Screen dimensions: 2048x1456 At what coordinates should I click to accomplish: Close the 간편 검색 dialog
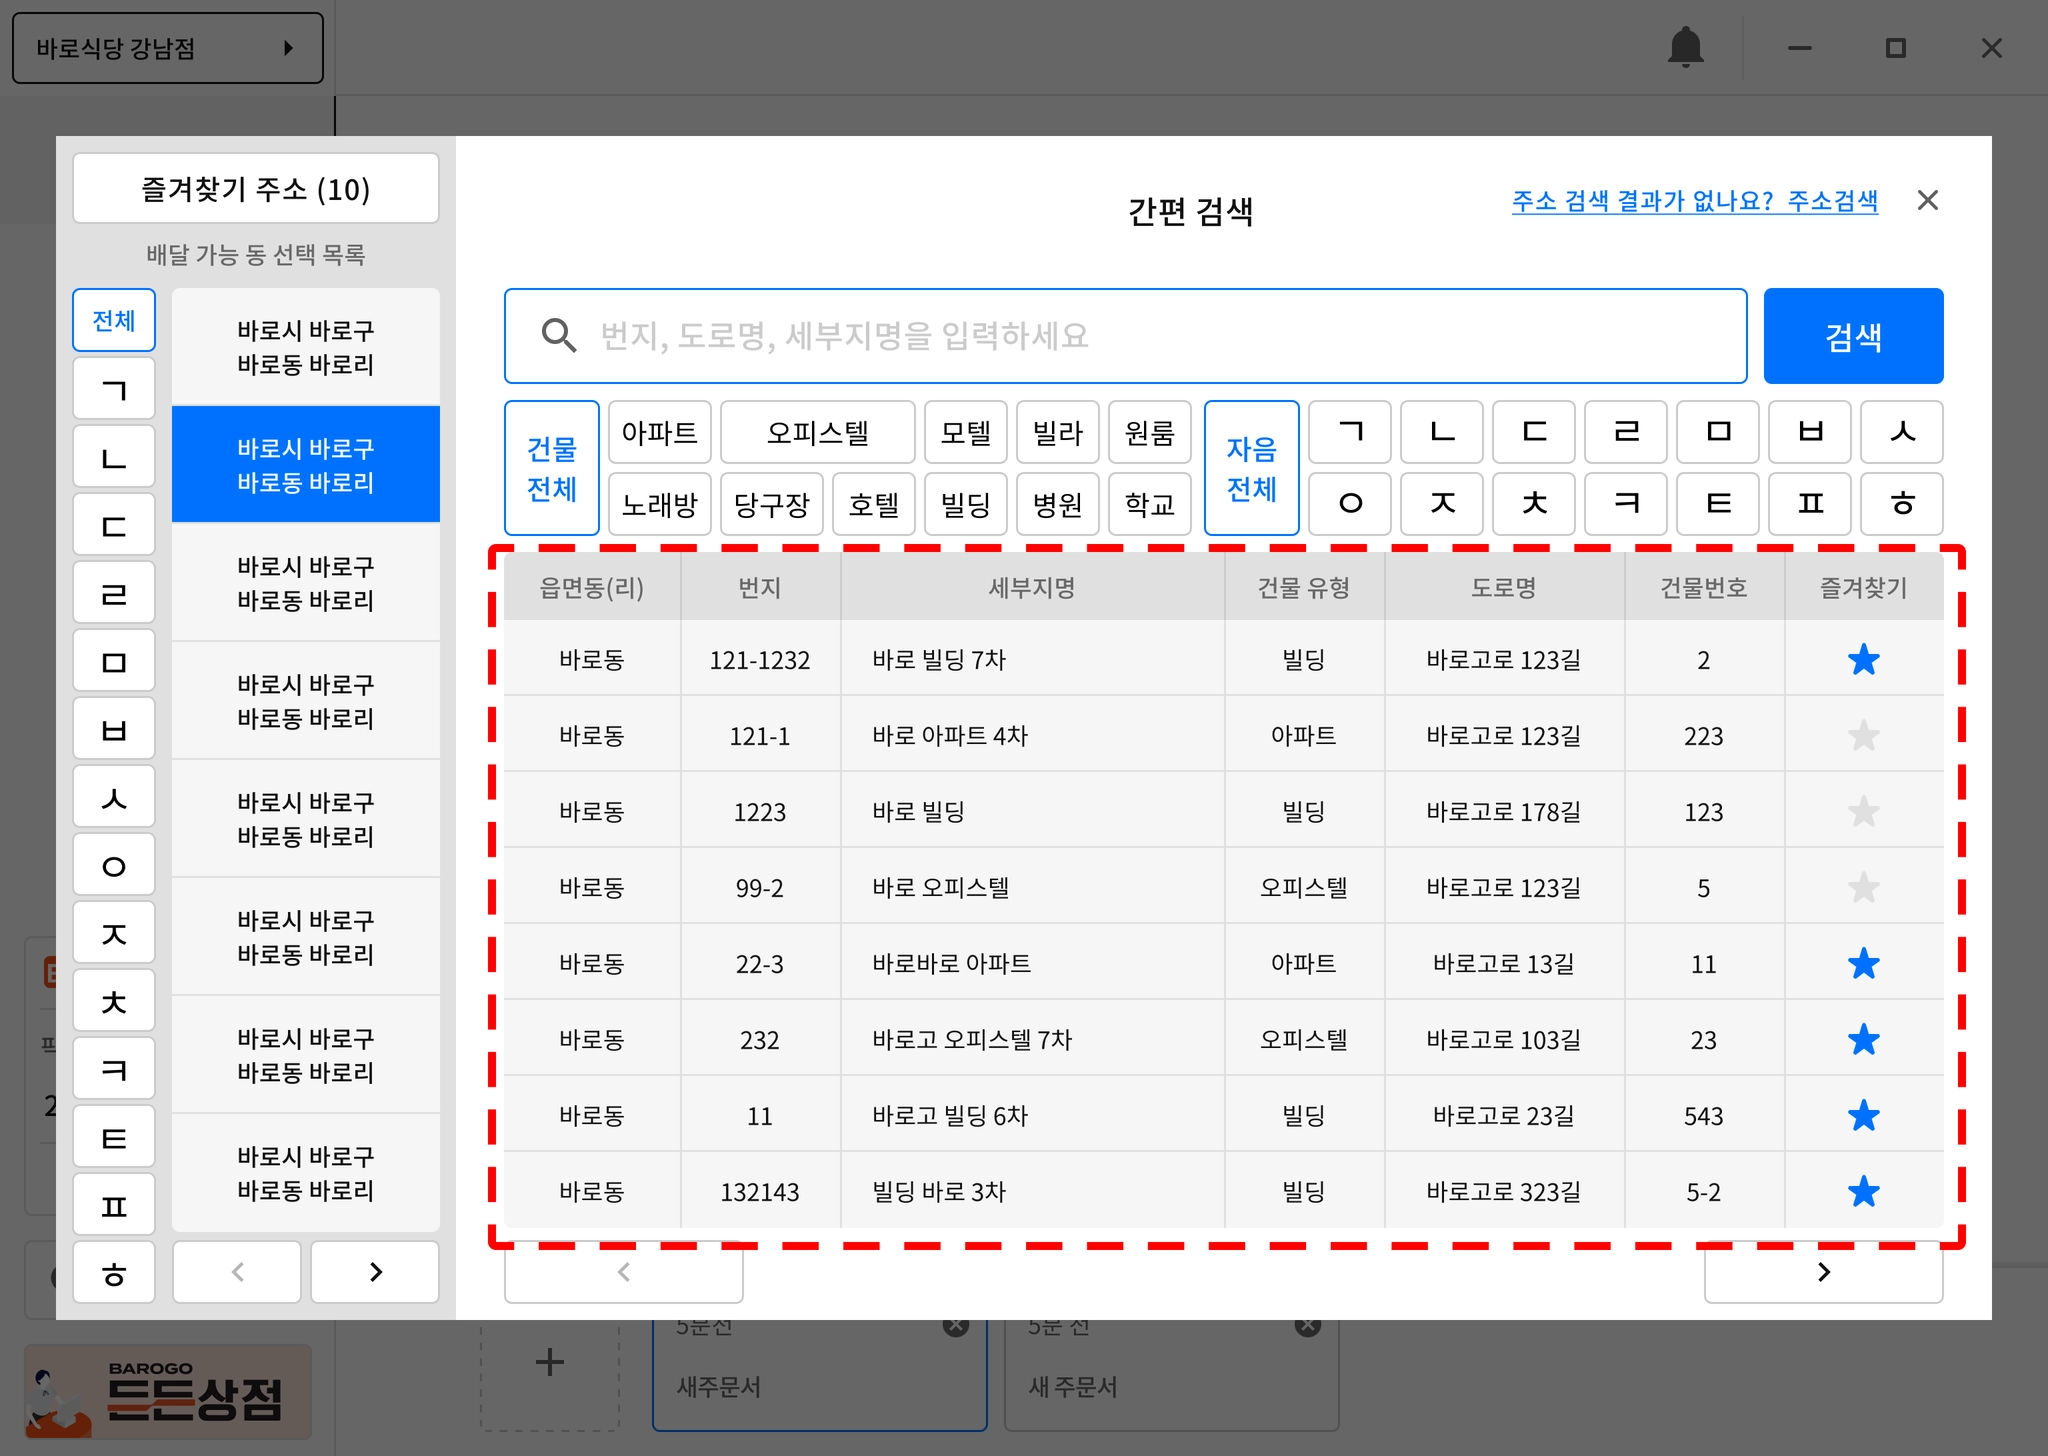(x=1927, y=200)
